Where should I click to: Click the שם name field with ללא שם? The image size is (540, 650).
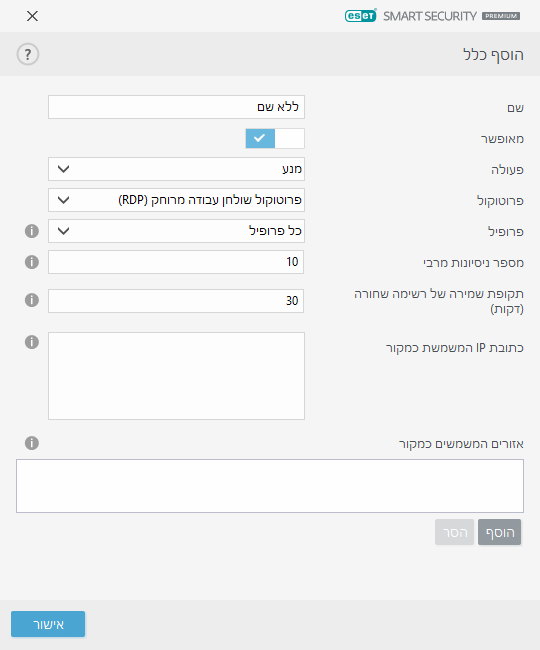[177, 107]
